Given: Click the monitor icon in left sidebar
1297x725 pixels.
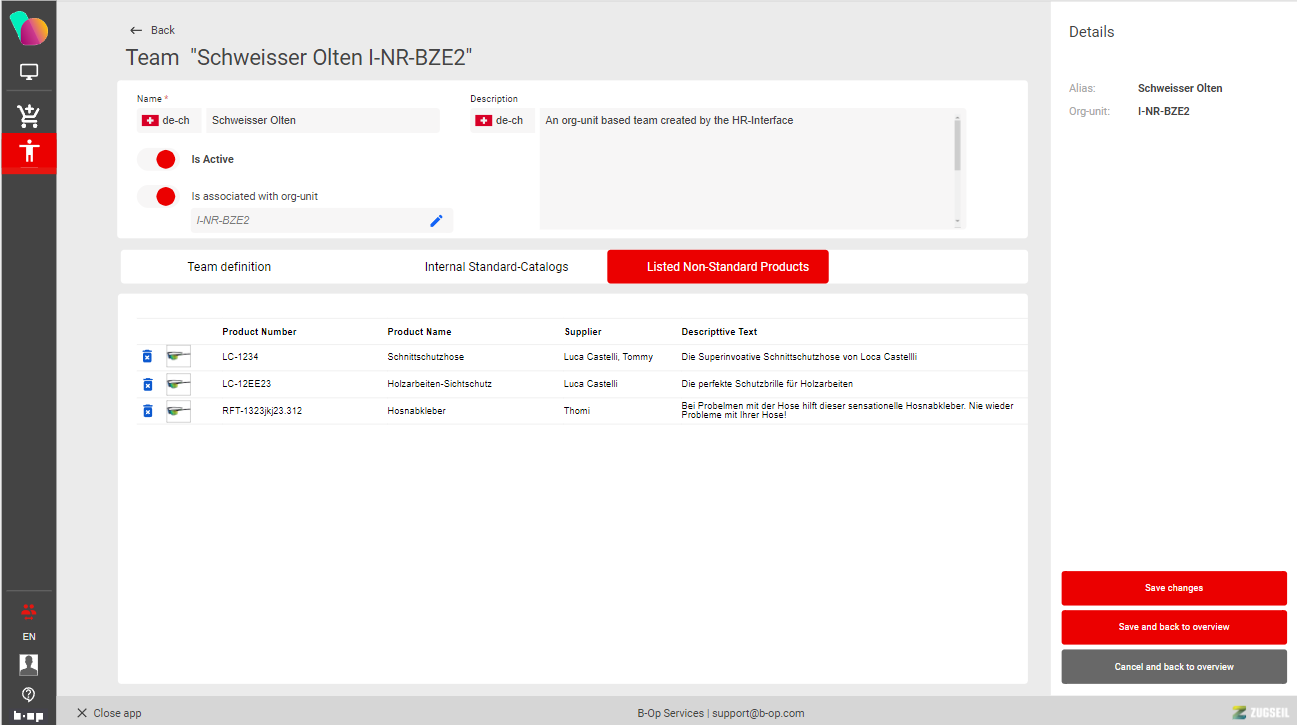Looking at the screenshot, I should point(29,72).
